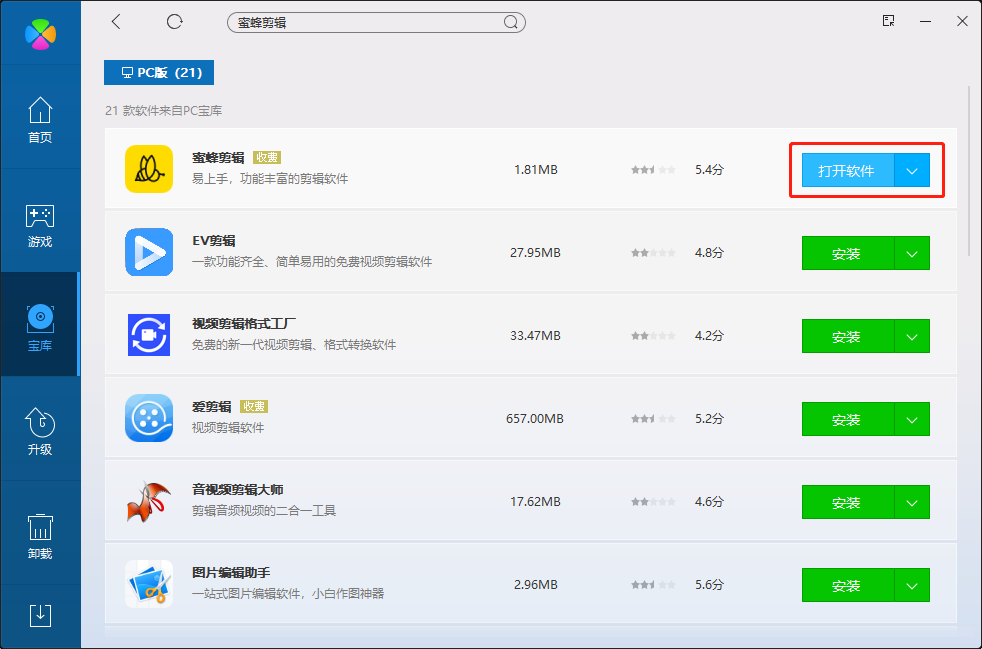
Task: Install 视频剪辑格式工厂 with 安装 button
Action: click(x=847, y=337)
